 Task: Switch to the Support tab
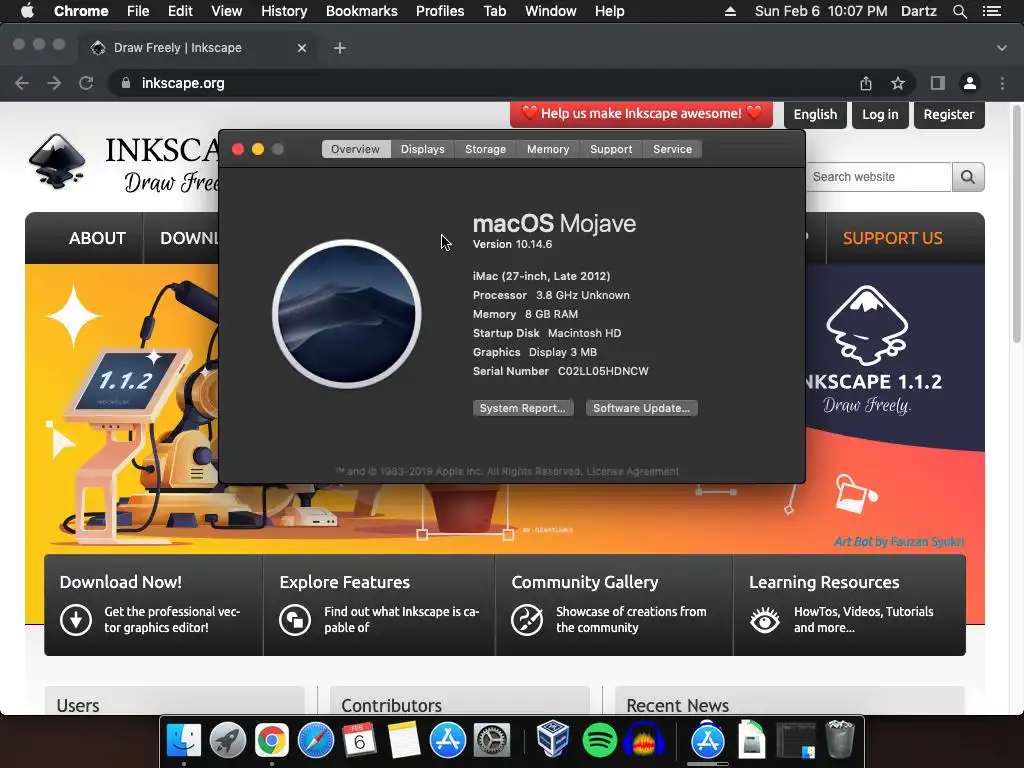611,149
